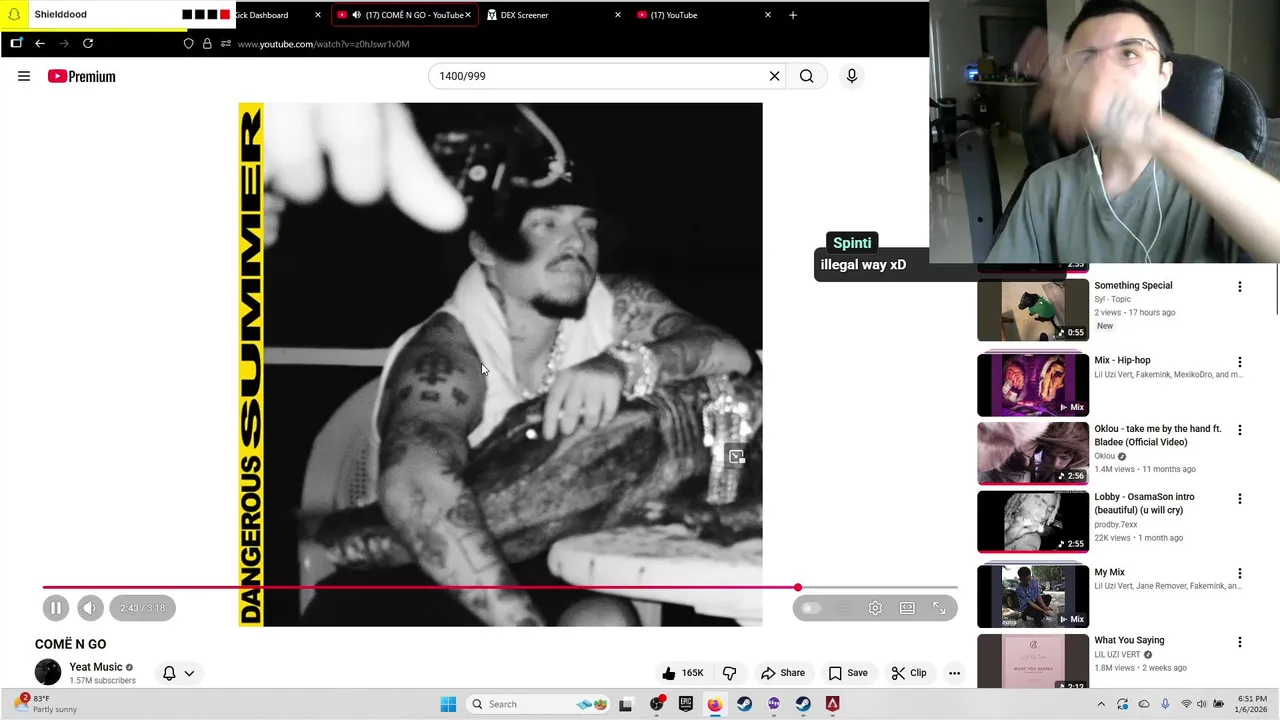This screenshot has height=720, width=1280.
Task: Switch to theater mode
Action: pyautogui.click(x=907, y=608)
